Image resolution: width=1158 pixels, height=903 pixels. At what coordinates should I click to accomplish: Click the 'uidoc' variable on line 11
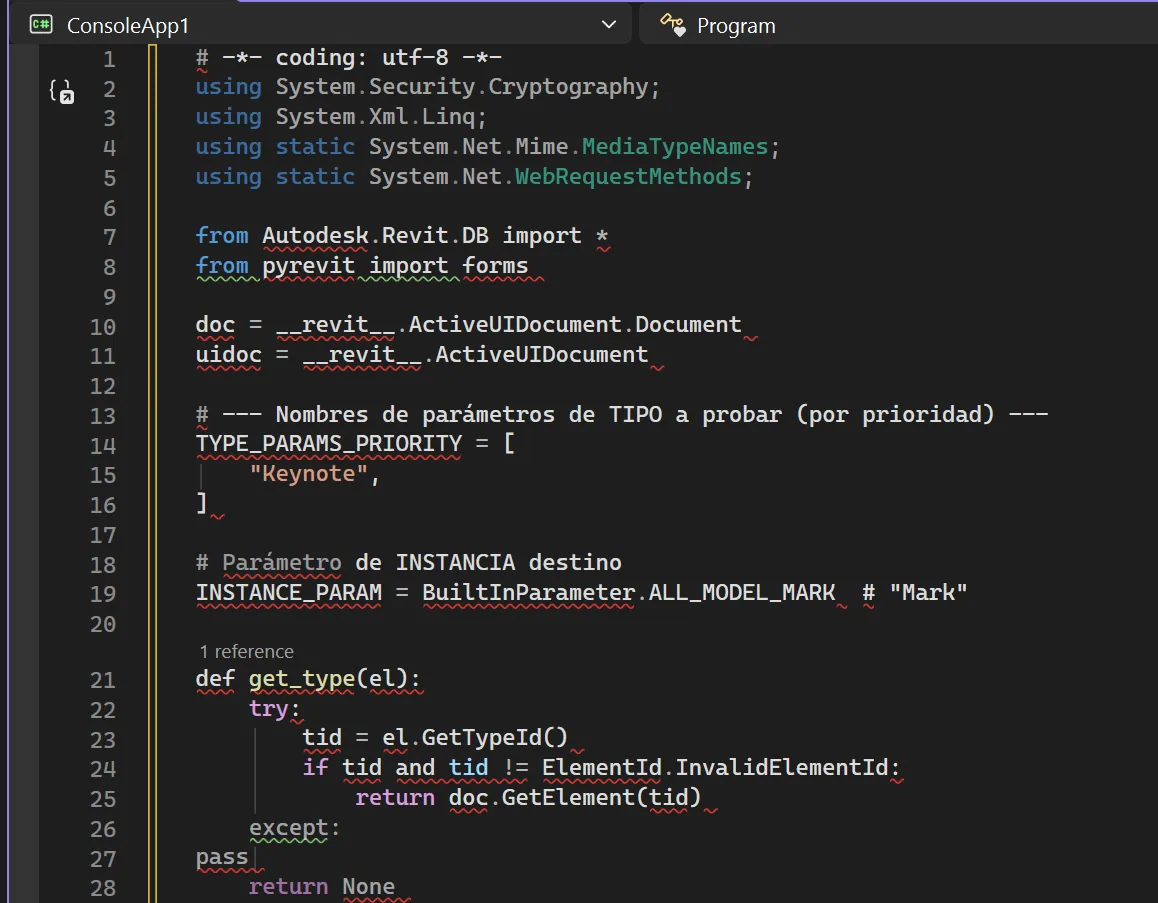[228, 354]
